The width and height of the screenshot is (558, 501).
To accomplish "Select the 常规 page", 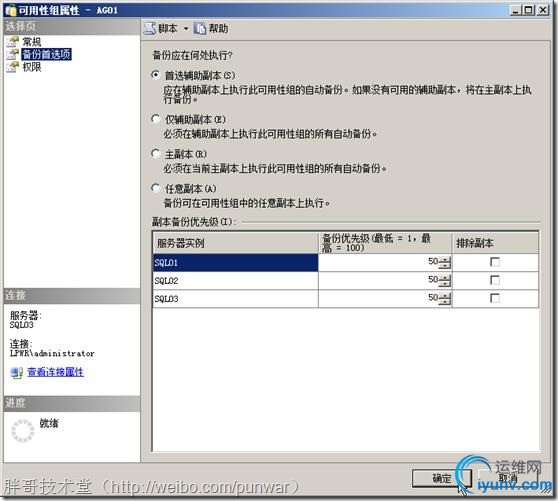I will (32, 42).
